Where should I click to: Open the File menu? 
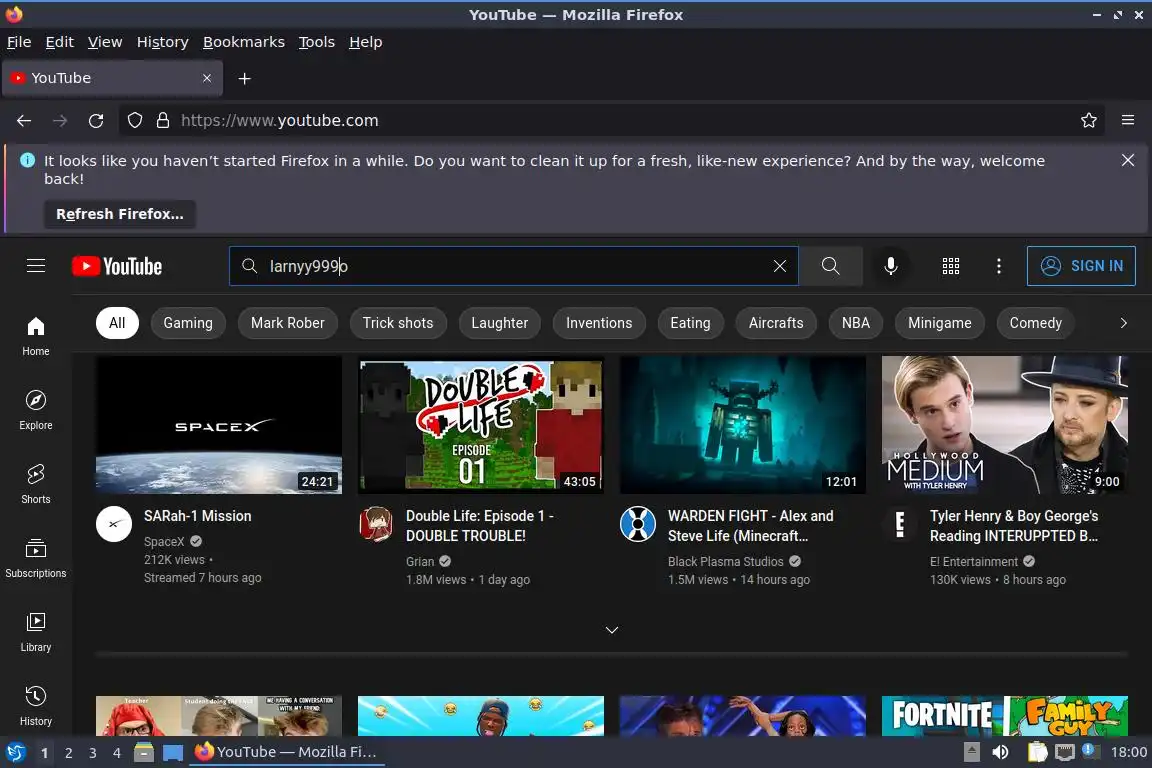click(19, 42)
